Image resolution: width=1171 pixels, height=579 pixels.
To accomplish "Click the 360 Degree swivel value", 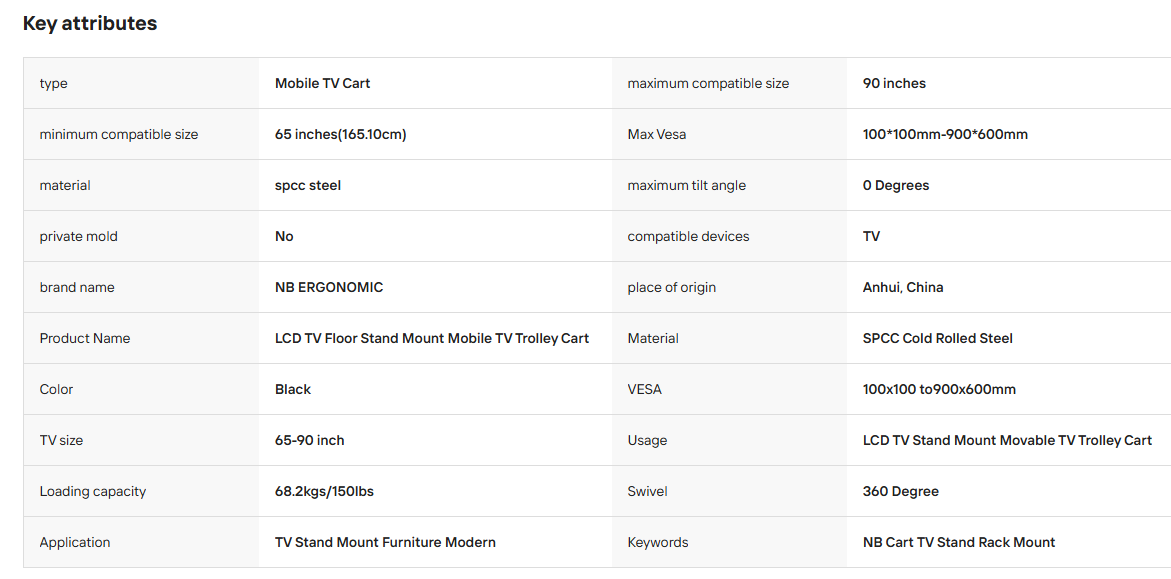I will point(901,491).
